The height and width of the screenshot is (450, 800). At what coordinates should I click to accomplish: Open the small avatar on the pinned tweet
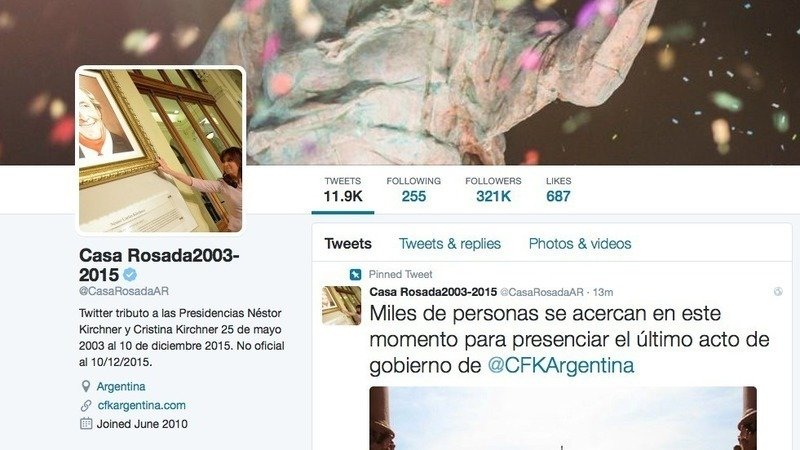tap(341, 306)
